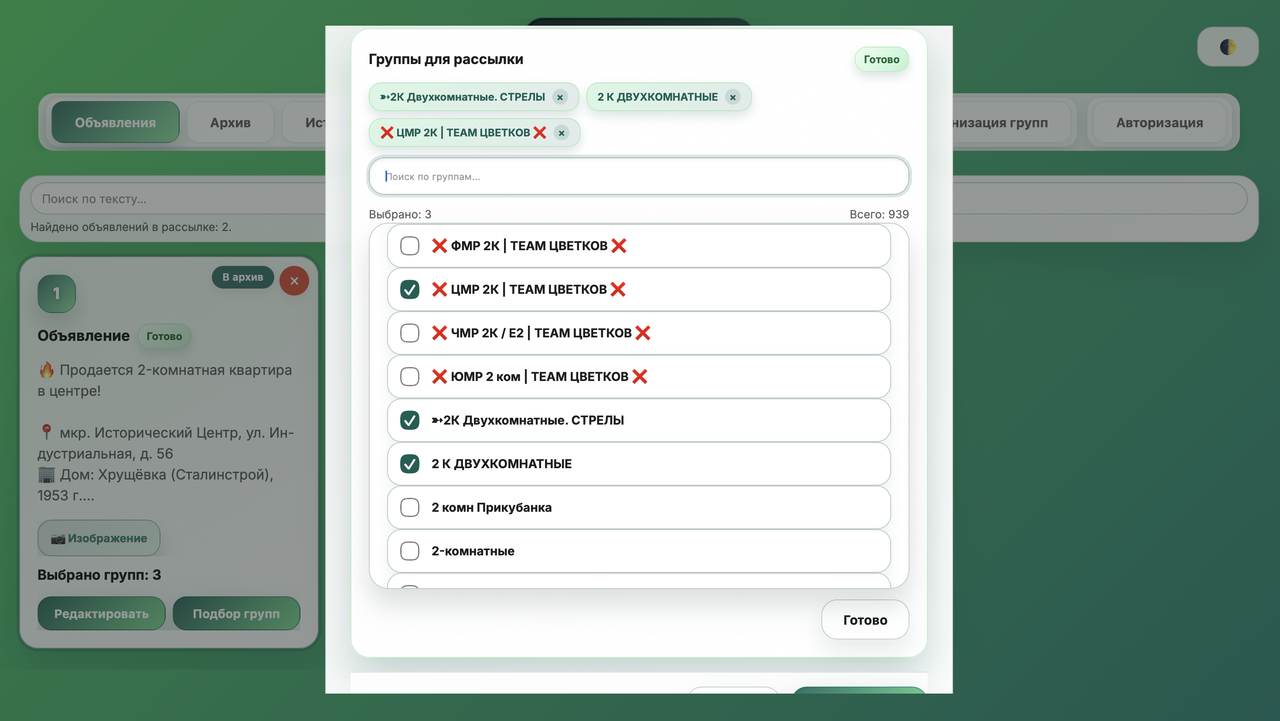The width and height of the screenshot is (1280, 721).
Task: Check the 2-комнатные checkbox
Action: [x=409, y=551]
